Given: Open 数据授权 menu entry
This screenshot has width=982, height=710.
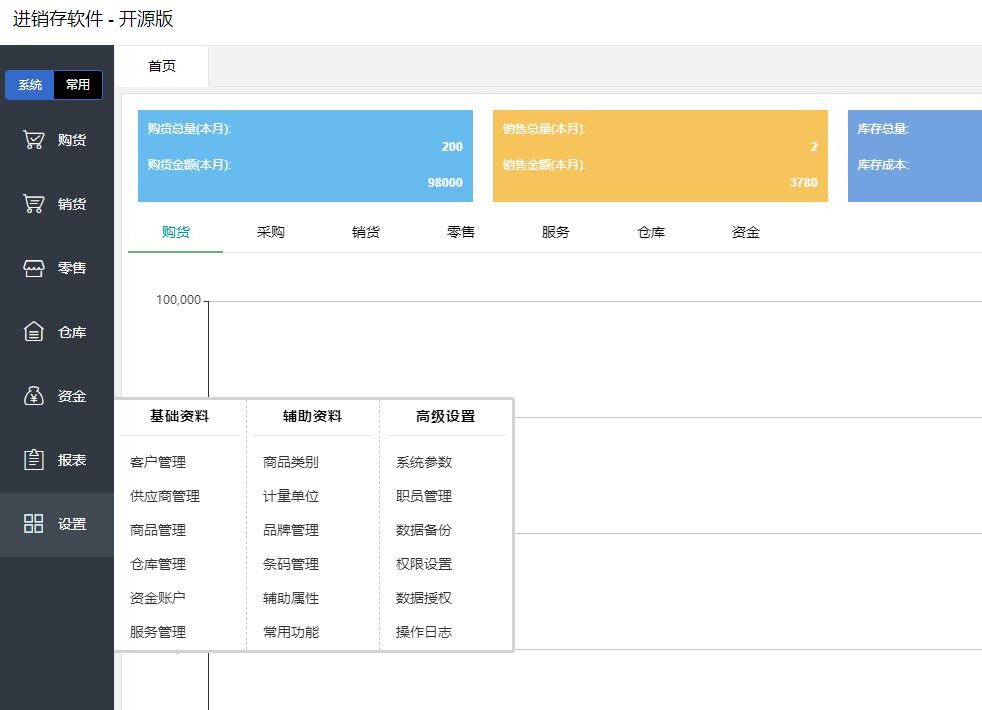Looking at the screenshot, I should click(424, 598).
